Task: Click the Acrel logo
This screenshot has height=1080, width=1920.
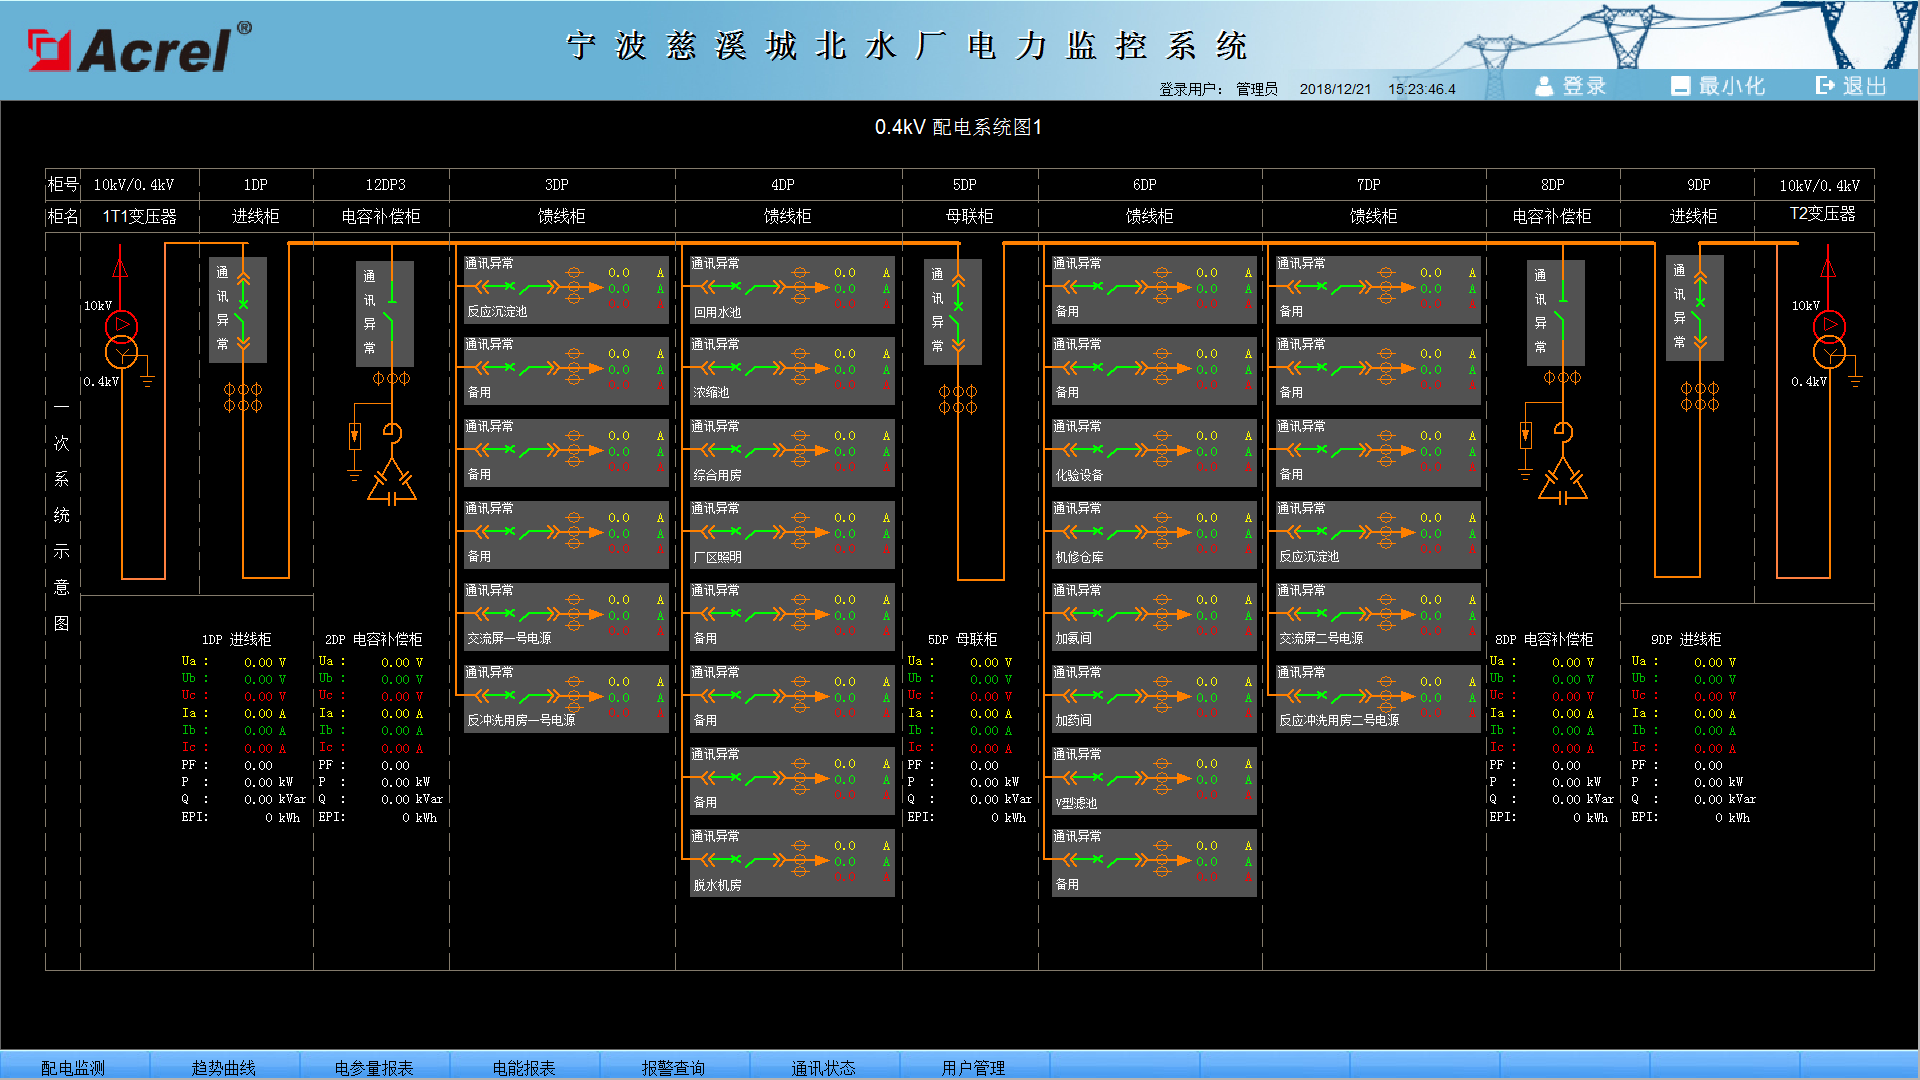Action: coord(140,48)
